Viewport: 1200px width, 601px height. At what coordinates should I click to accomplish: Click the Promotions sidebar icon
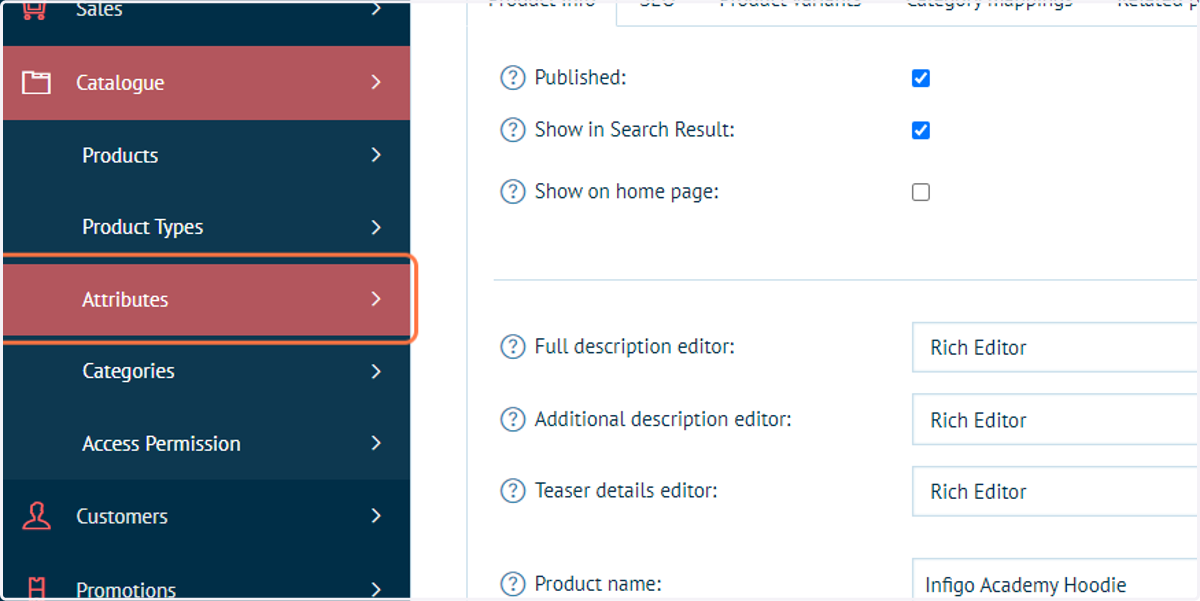(x=36, y=589)
